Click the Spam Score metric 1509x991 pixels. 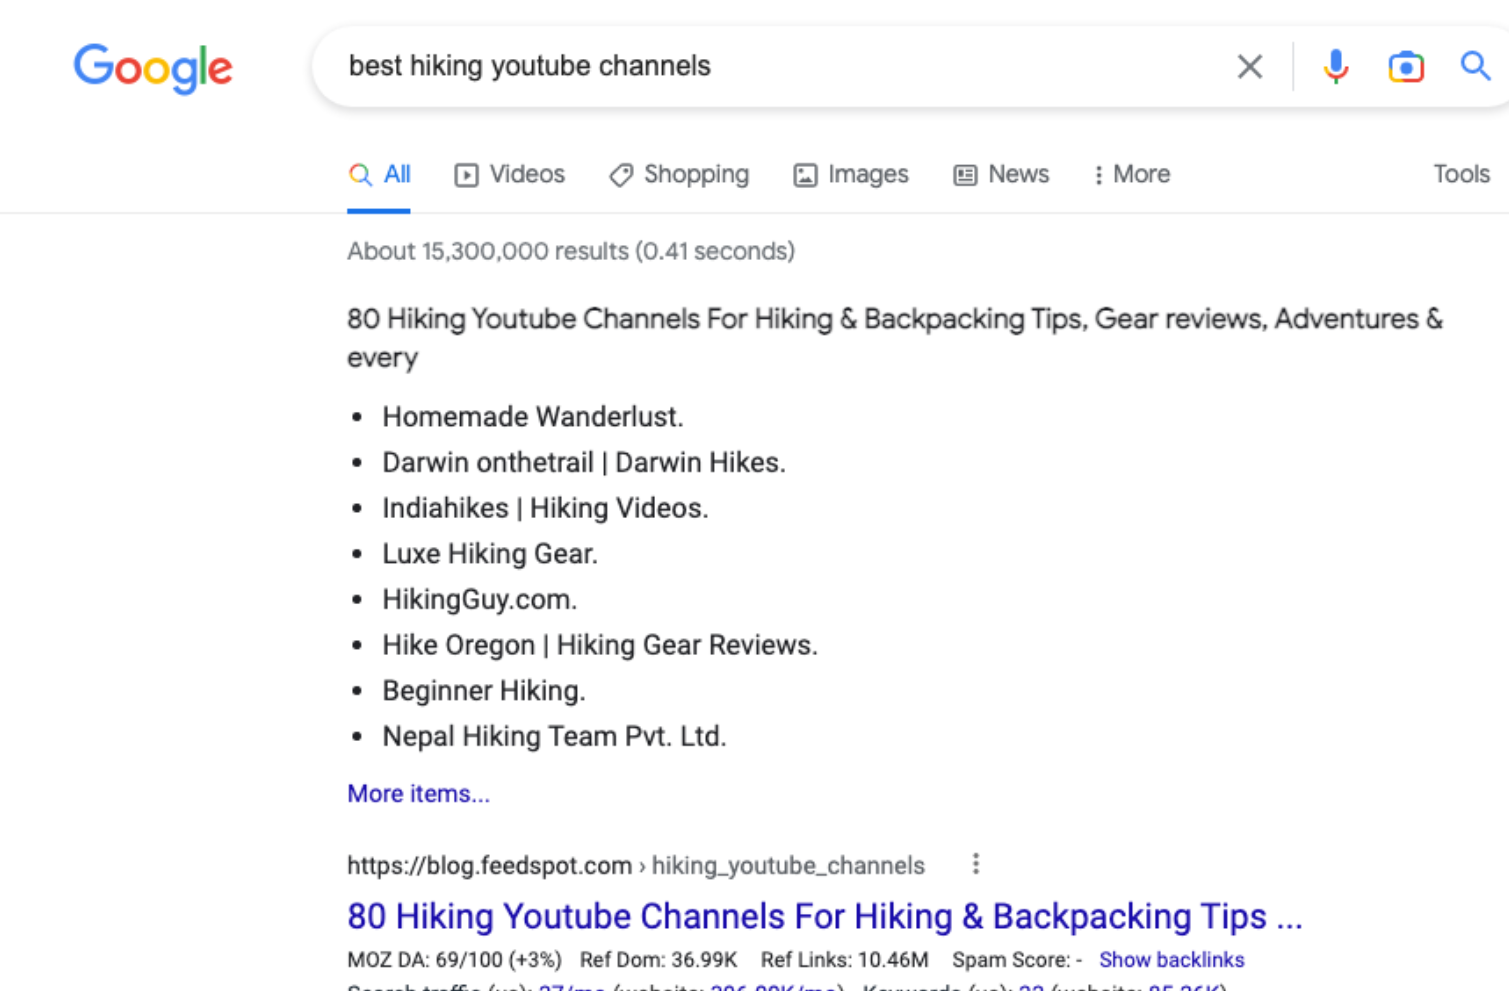(1017, 960)
